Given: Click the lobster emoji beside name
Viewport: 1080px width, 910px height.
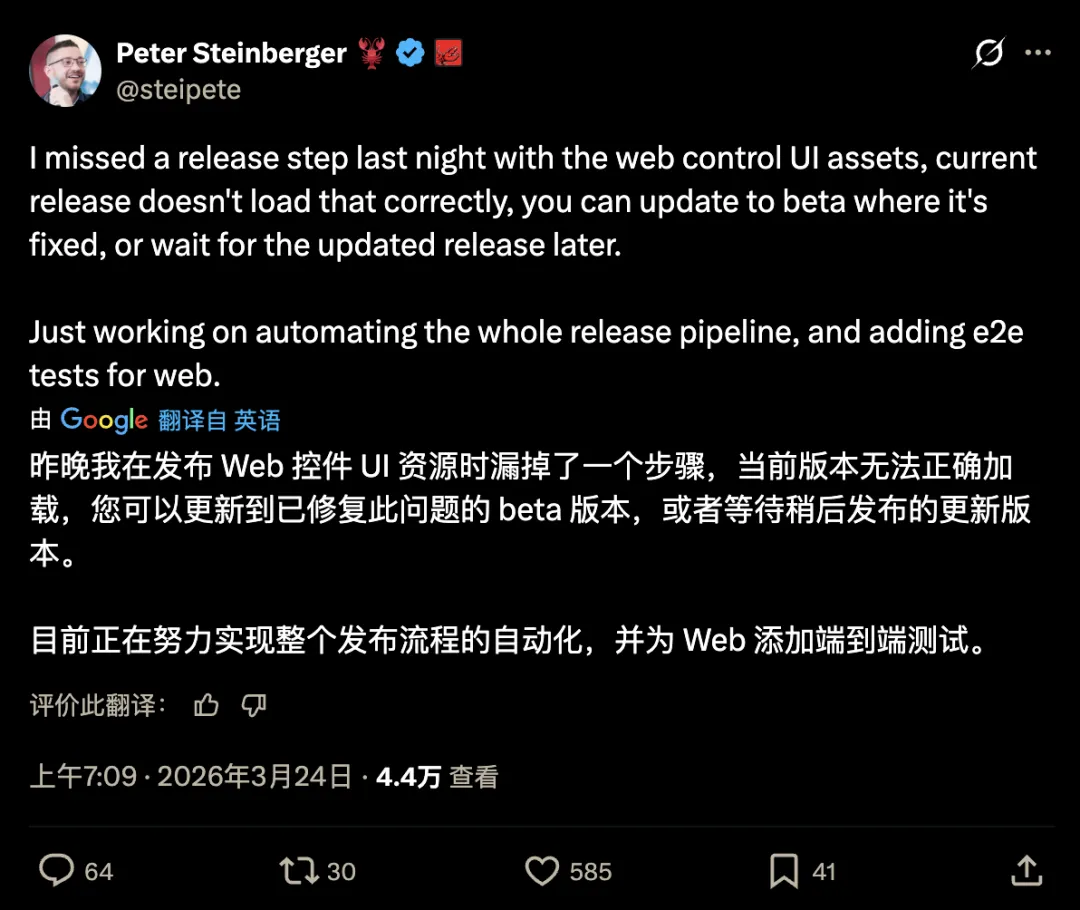Looking at the screenshot, I should [x=371, y=53].
